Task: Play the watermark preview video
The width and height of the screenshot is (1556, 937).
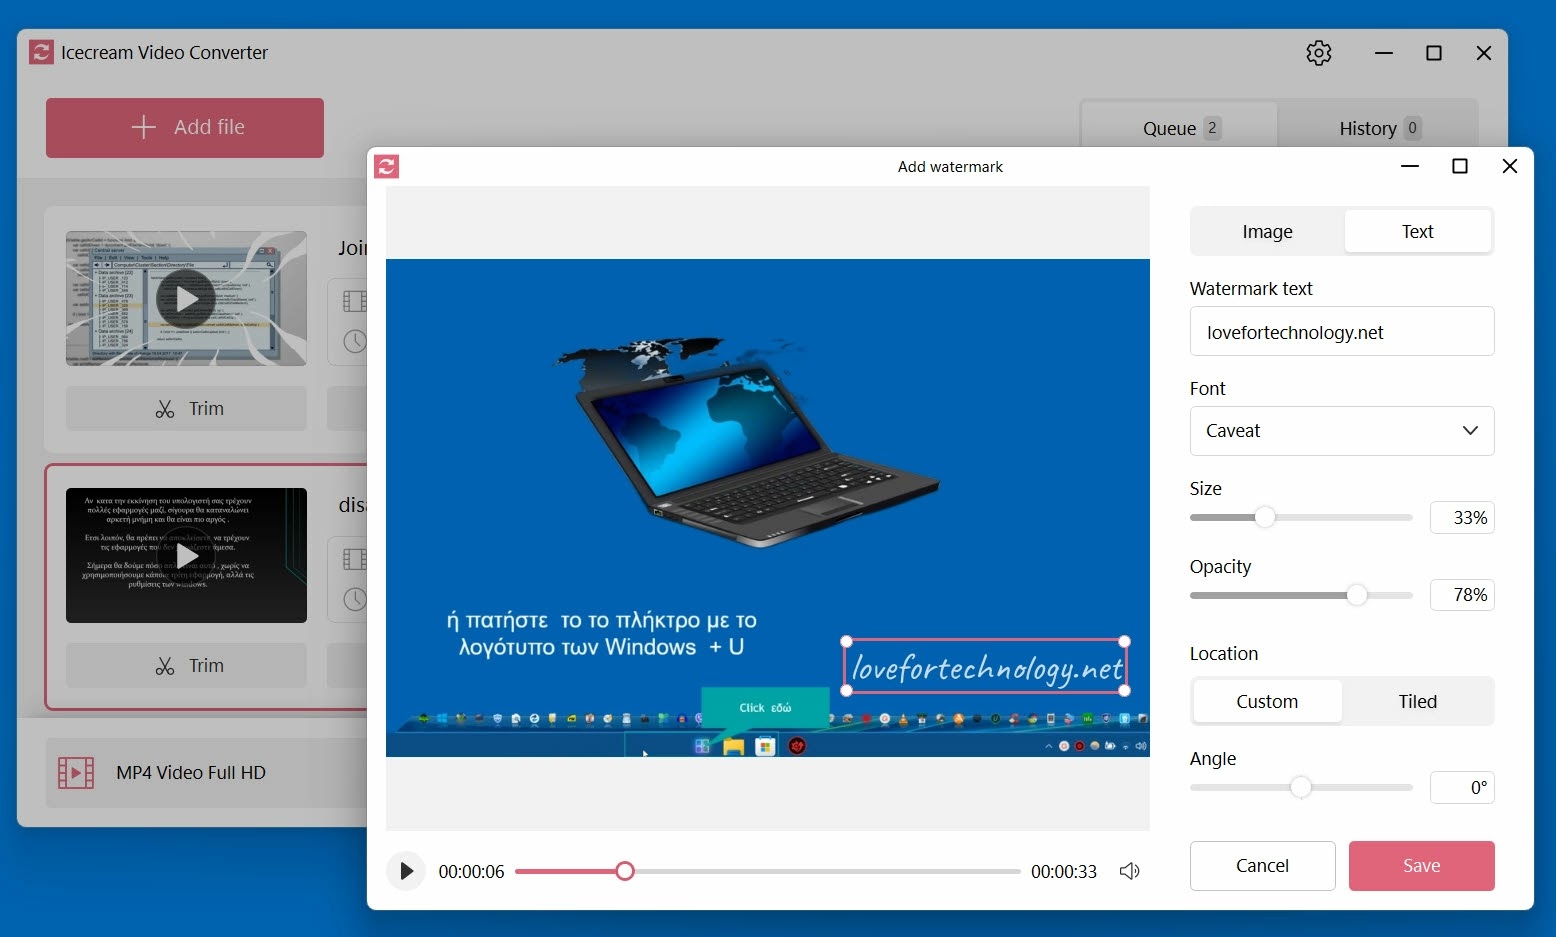Action: [406, 871]
